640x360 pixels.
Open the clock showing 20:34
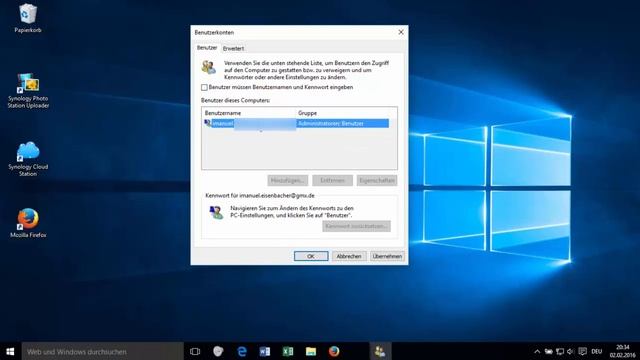(622, 351)
